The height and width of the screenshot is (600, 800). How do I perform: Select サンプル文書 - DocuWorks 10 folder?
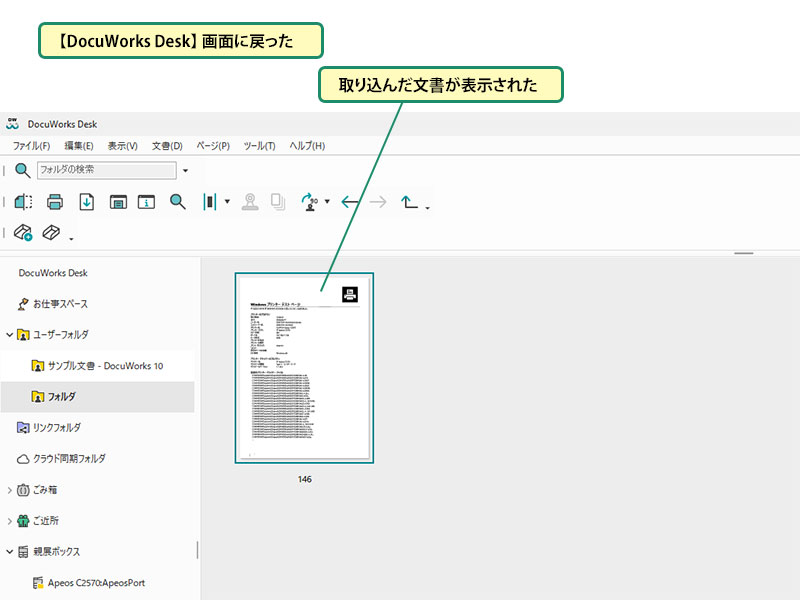pos(105,366)
